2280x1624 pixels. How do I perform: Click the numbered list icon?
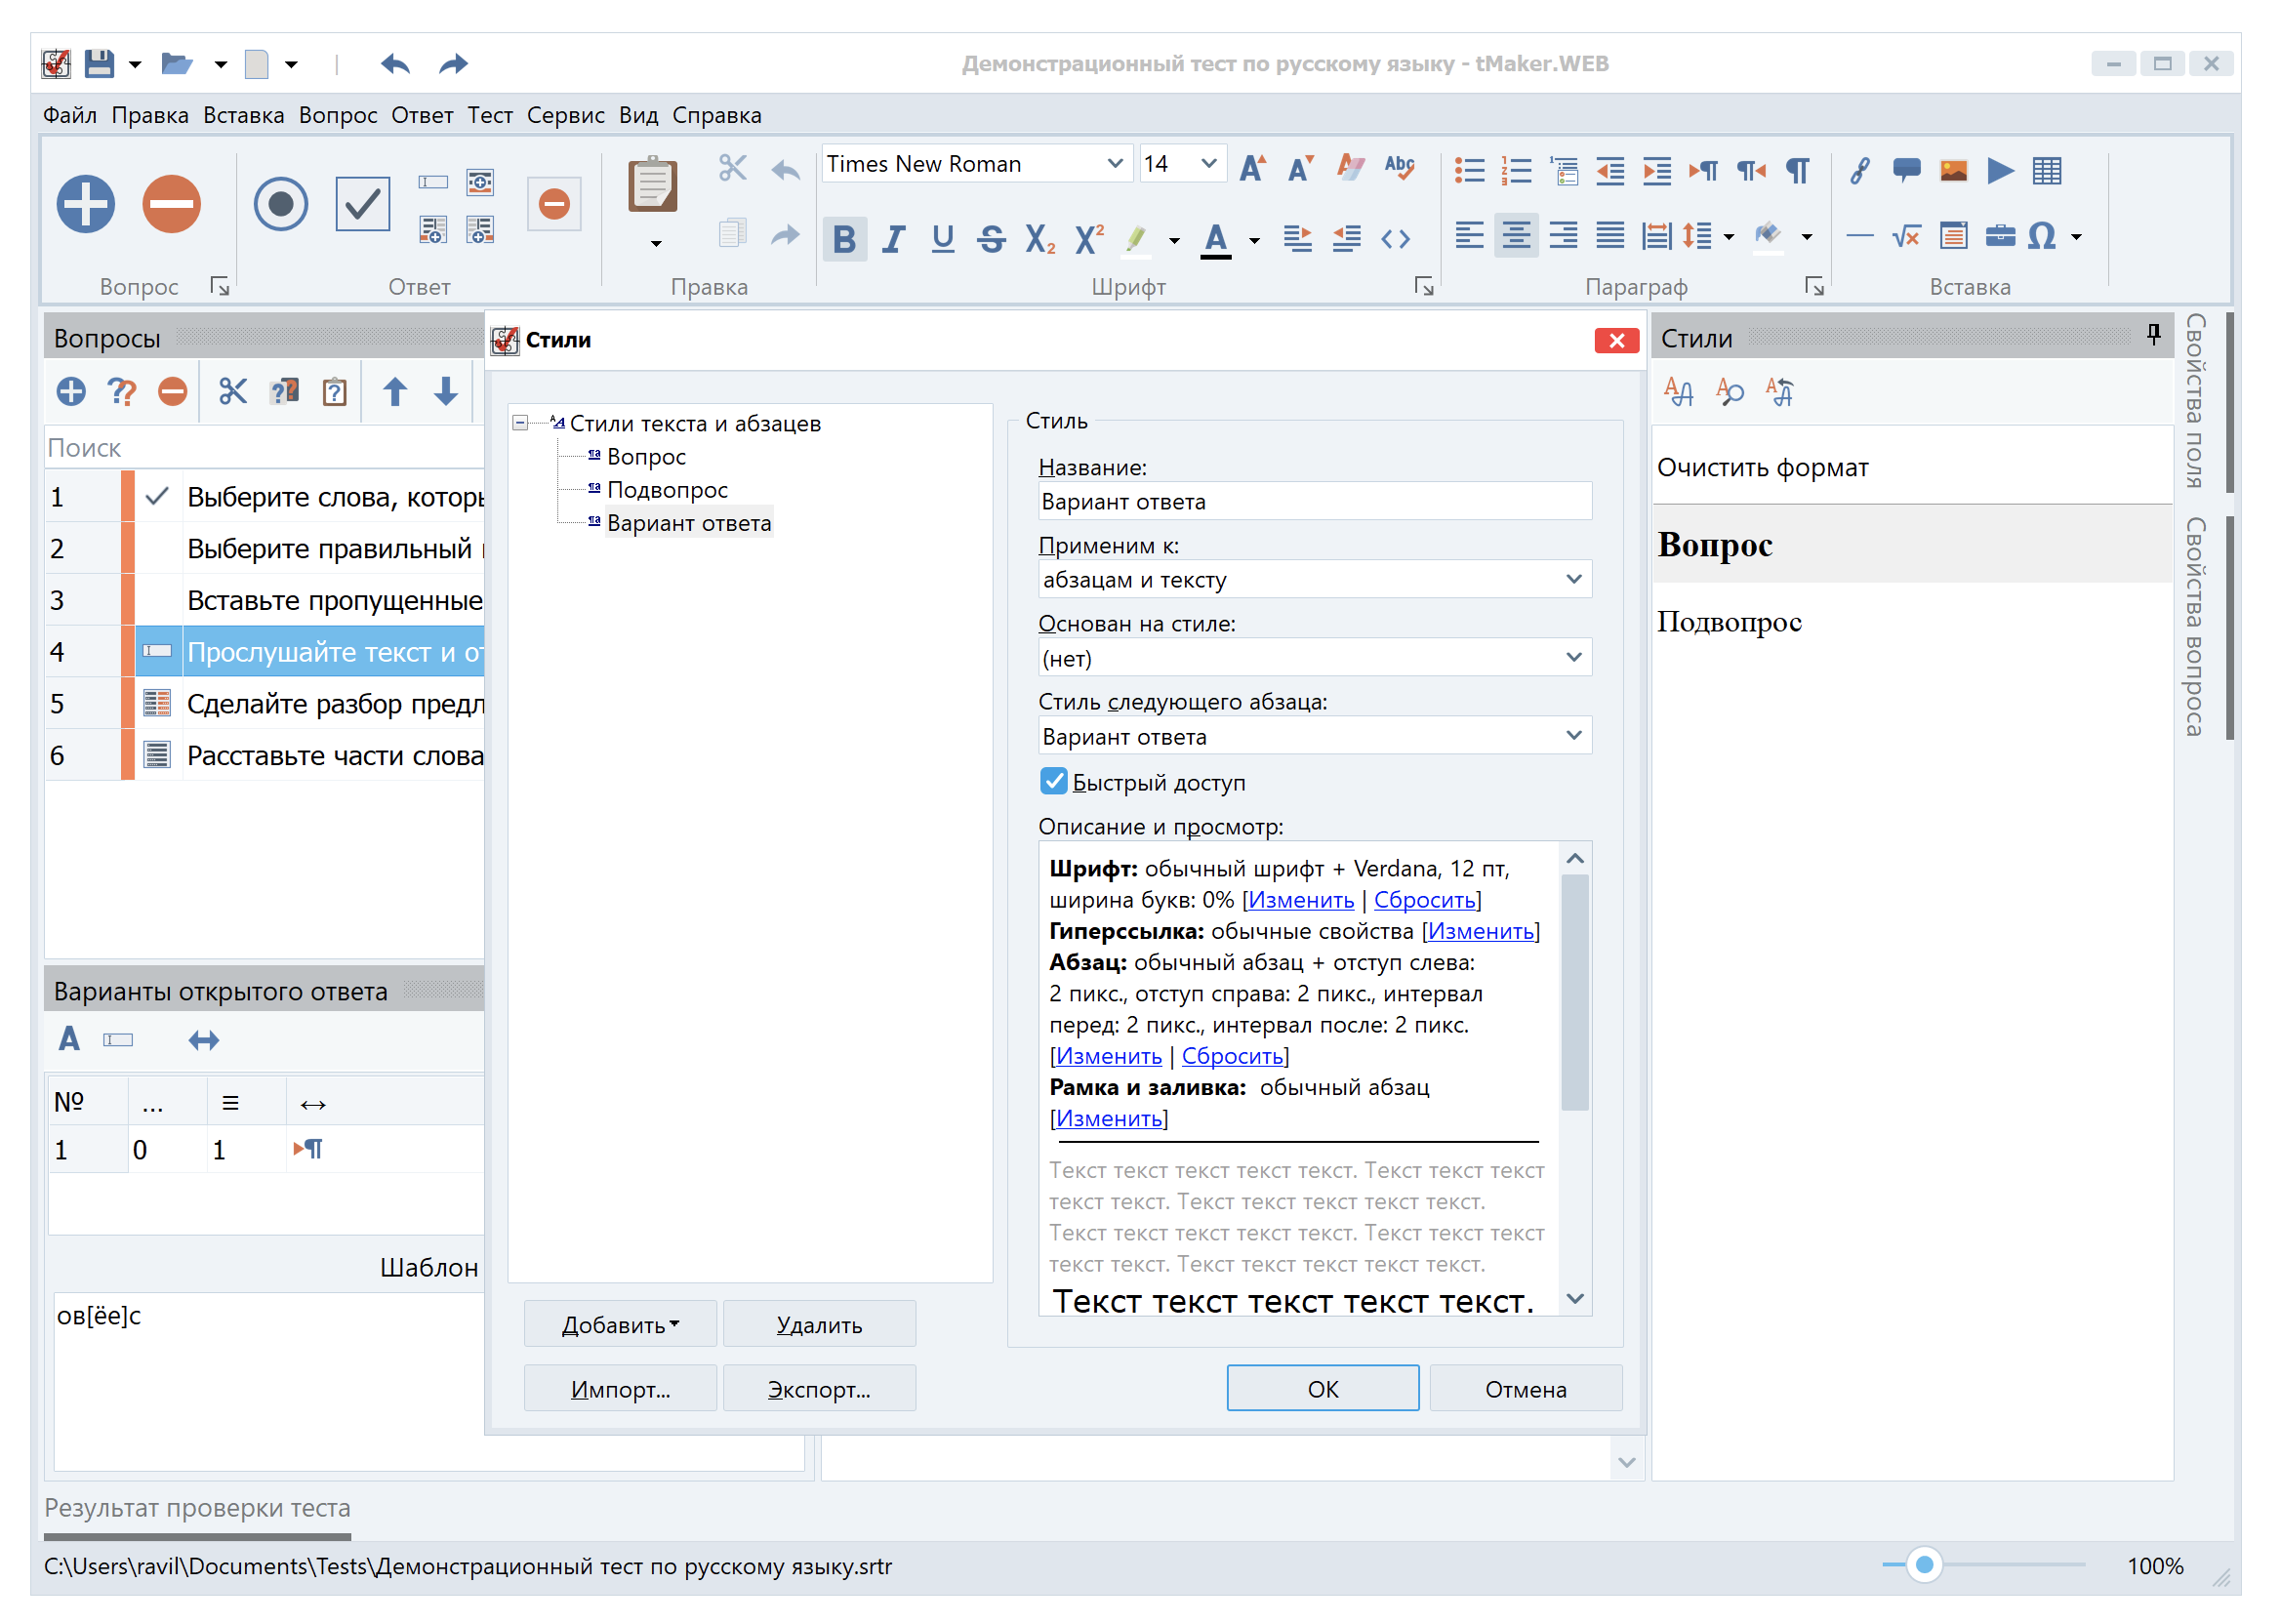[x=1518, y=171]
